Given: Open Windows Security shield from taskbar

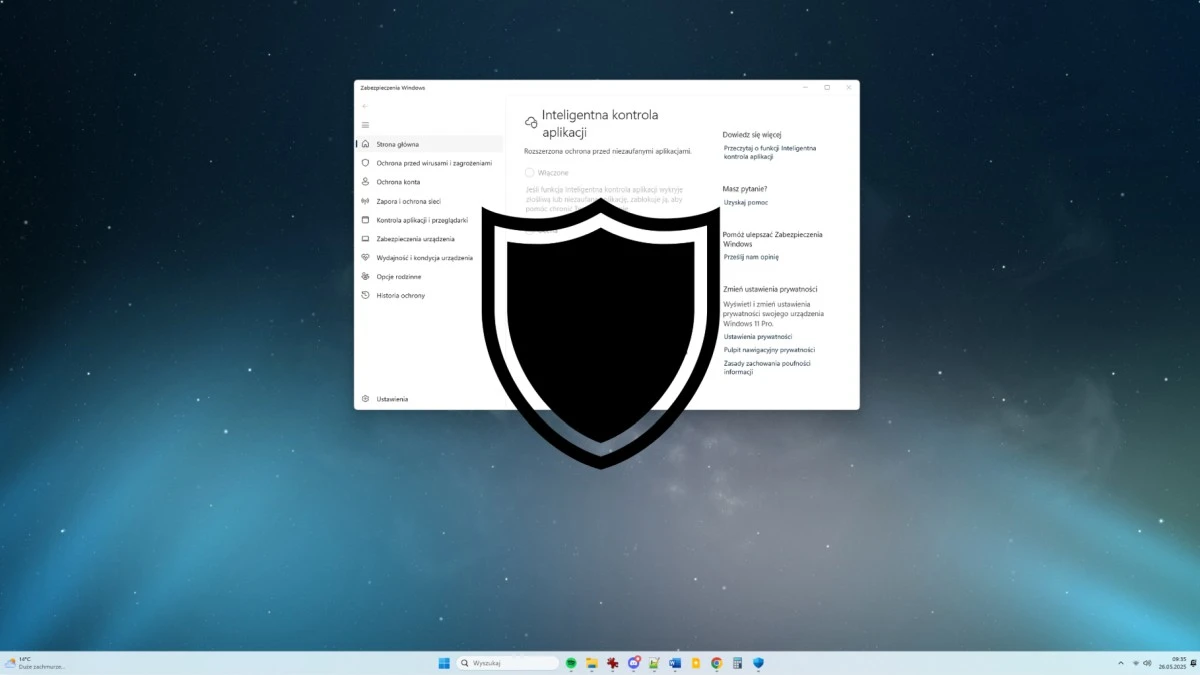Looking at the screenshot, I should [x=758, y=662].
